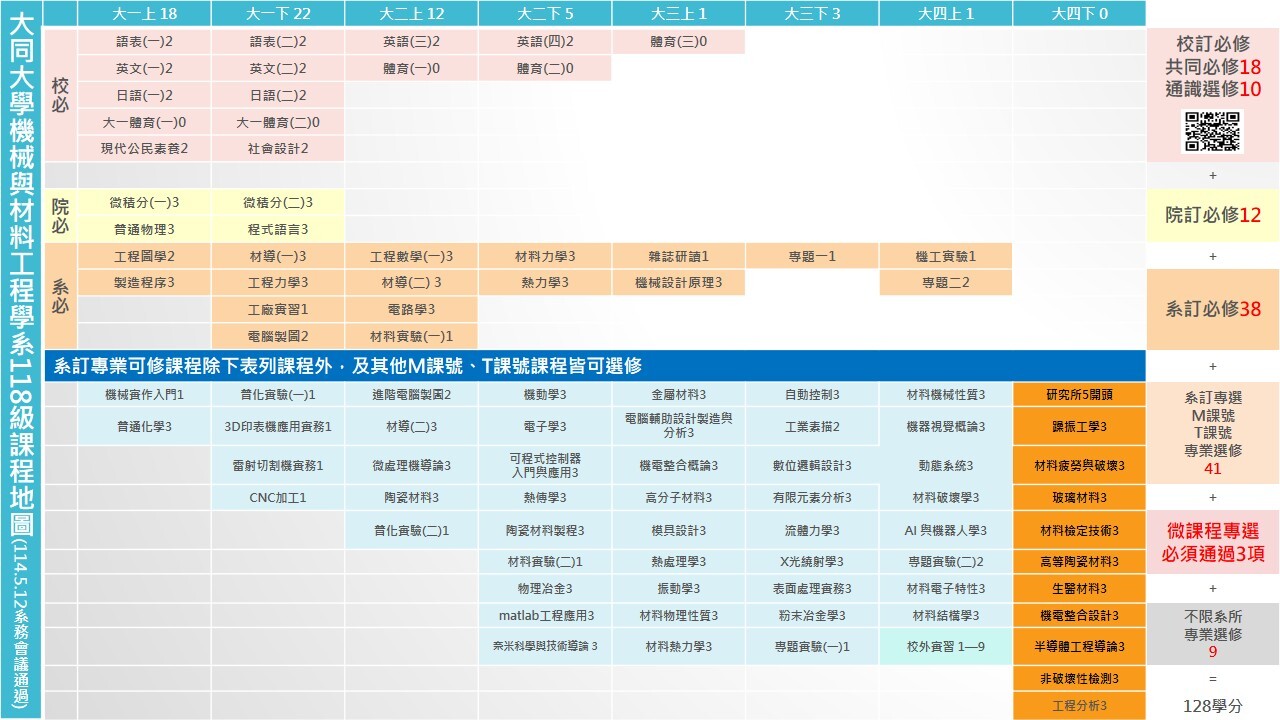Click the 日語(一)2 course cell
This screenshot has width=1280, height=720.
click(144, 96)
